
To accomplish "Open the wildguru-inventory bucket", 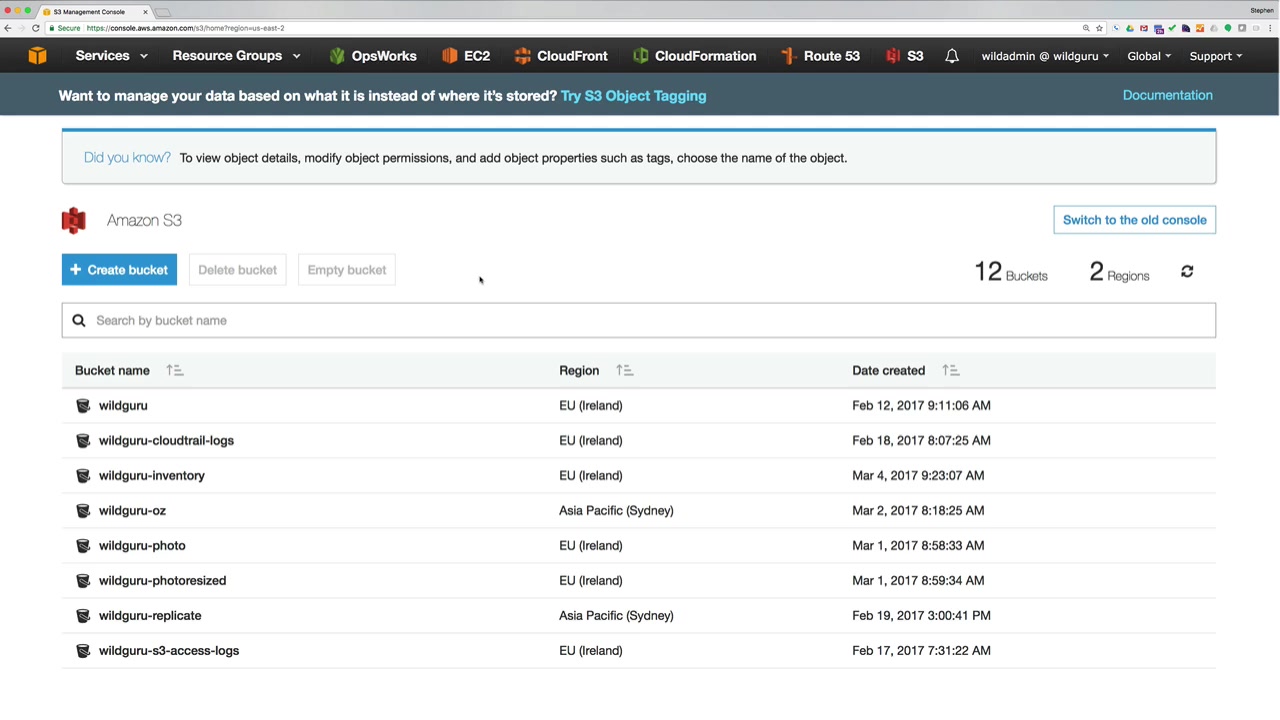I will click(152, 475).
